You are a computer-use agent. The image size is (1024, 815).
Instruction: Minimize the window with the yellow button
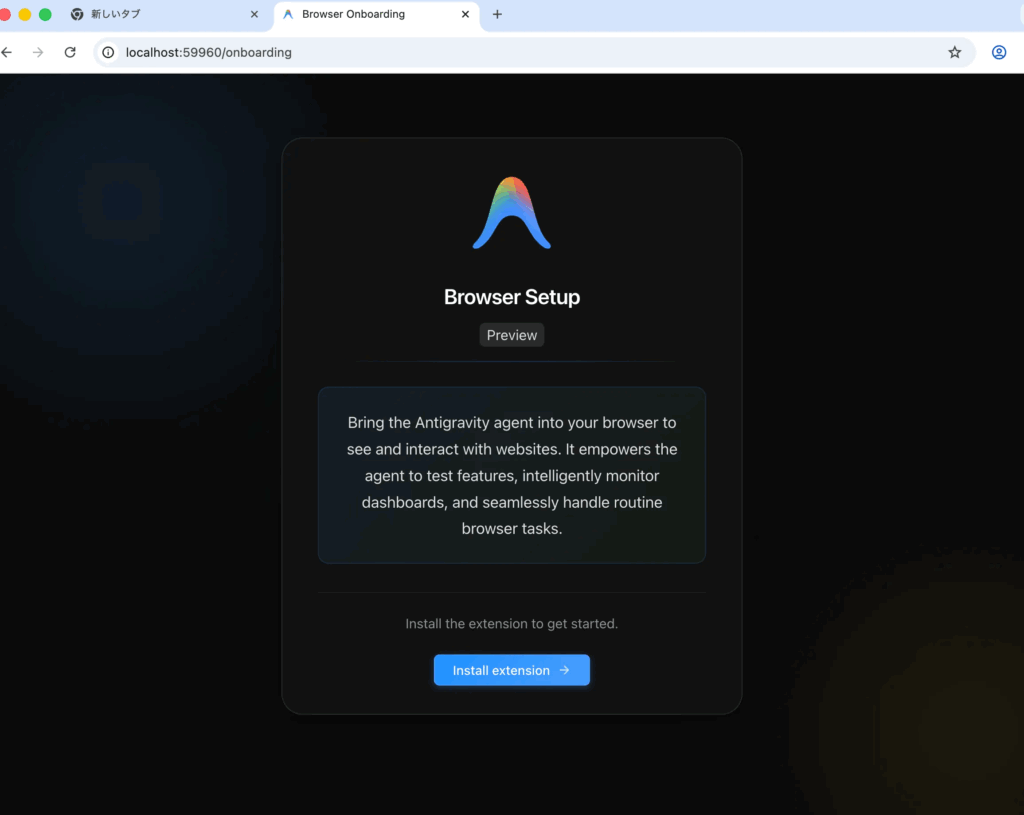coord(25,14)
